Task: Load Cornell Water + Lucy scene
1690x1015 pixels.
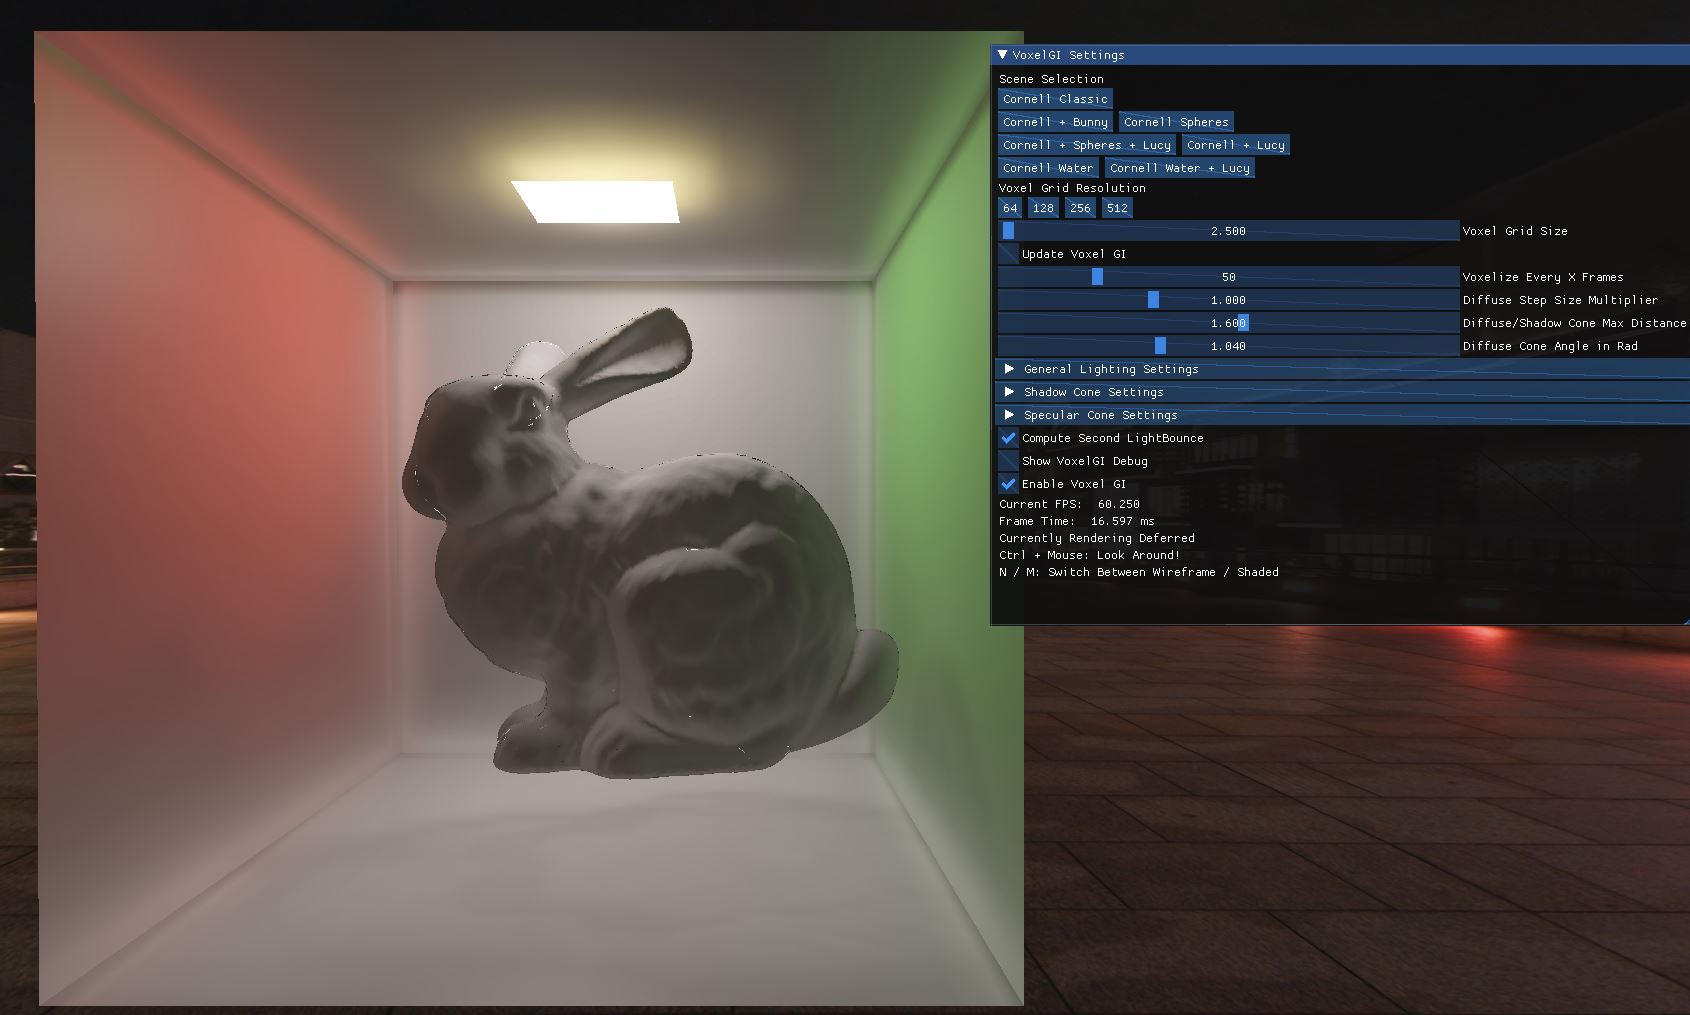Action: pyautogui.click(x=1179, y=168)
